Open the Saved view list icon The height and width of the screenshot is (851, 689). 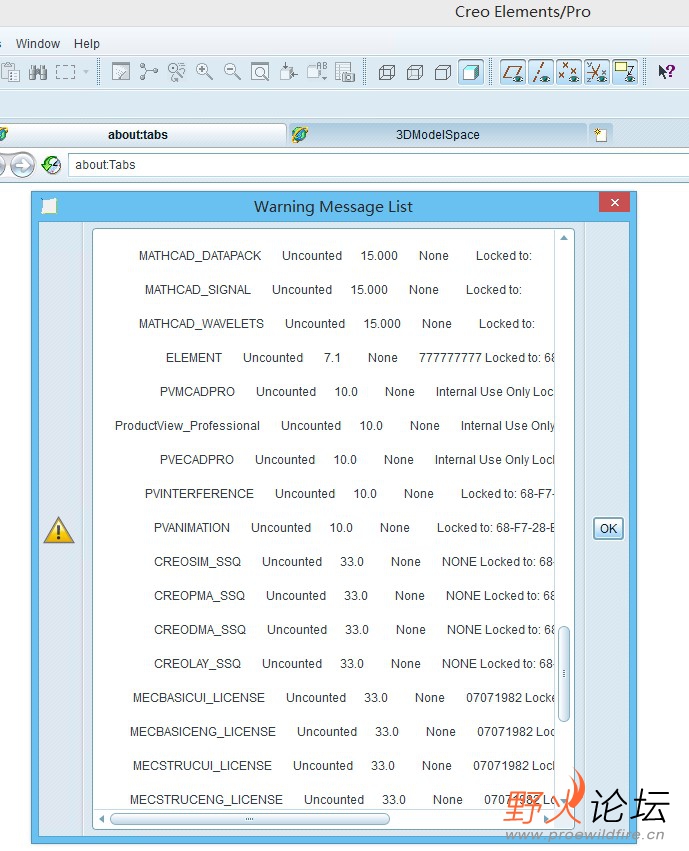click(317, 72)
